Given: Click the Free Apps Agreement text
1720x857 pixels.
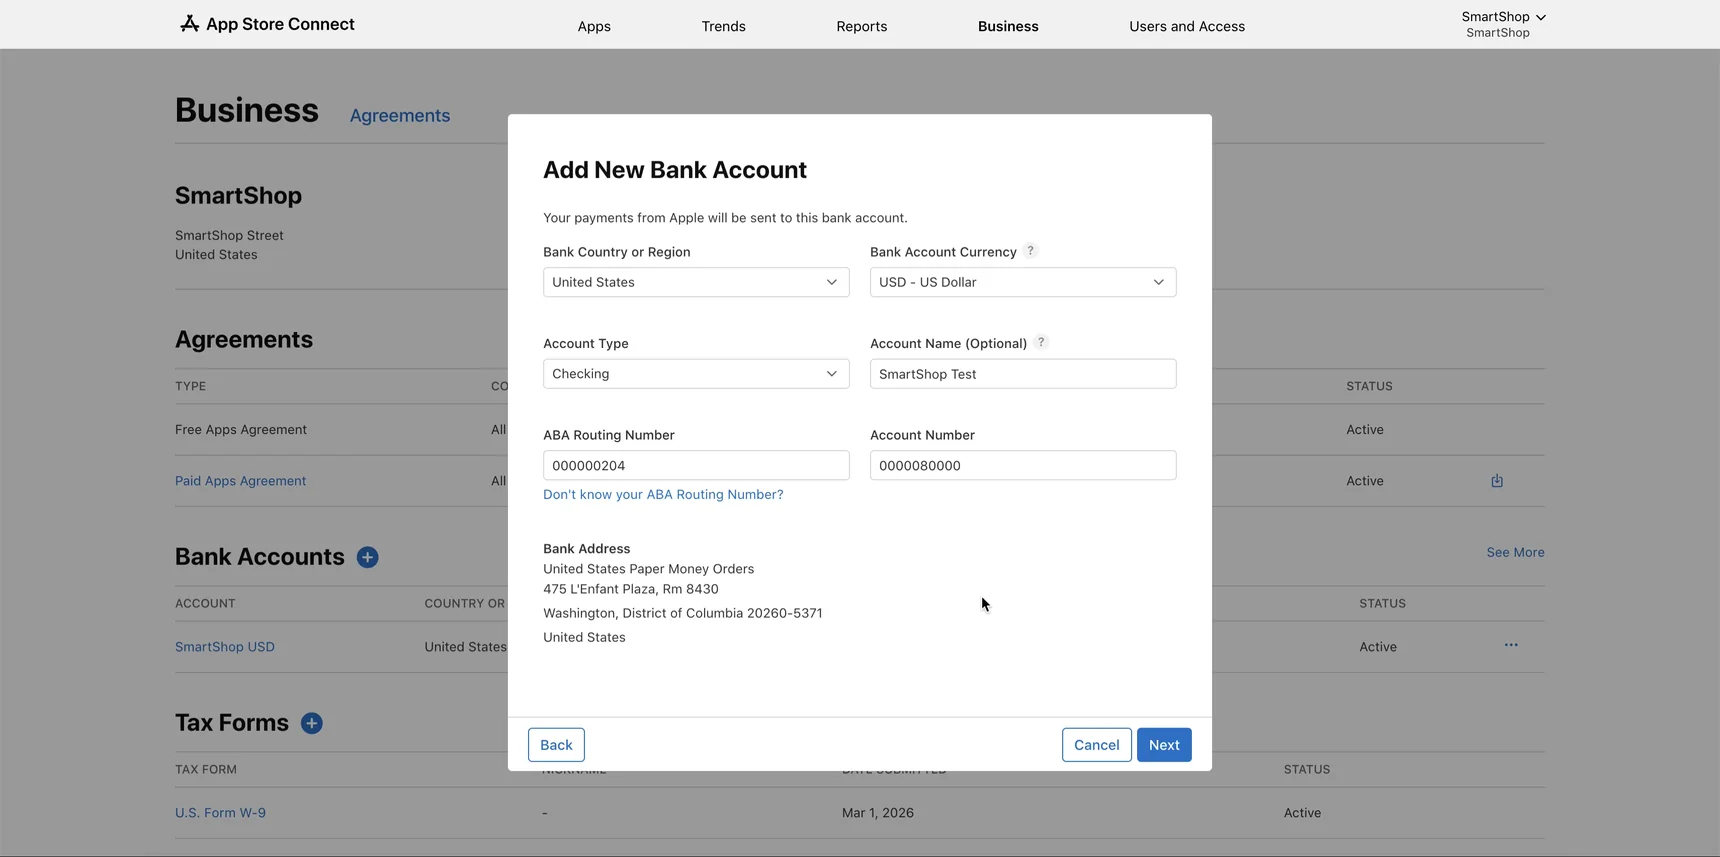Looking at the screenshot, I should tap(241, 430).
